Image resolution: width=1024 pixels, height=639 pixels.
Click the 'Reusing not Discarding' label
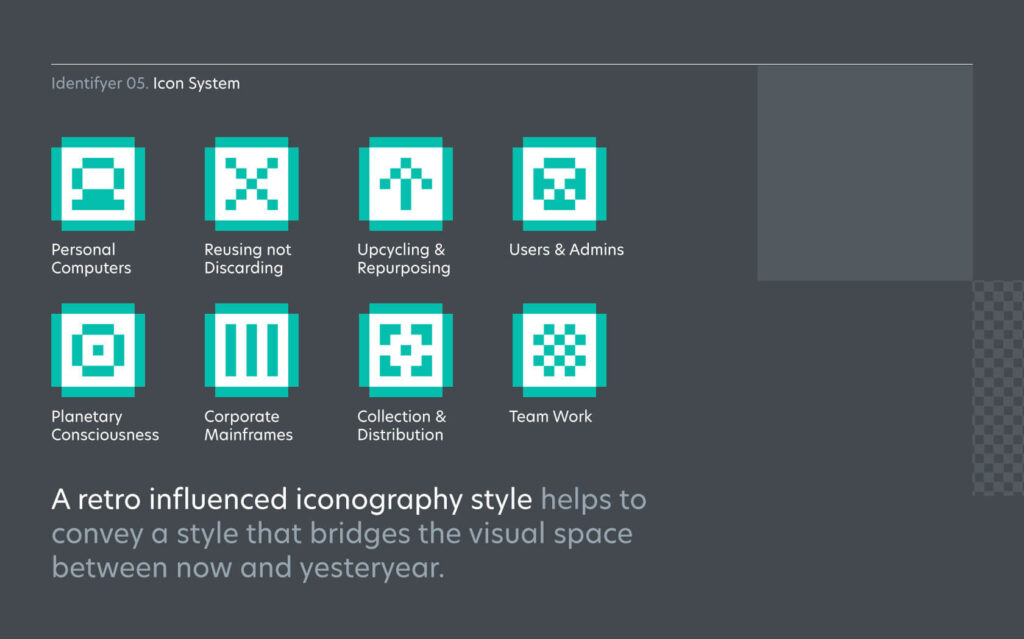tap(248, 259)
